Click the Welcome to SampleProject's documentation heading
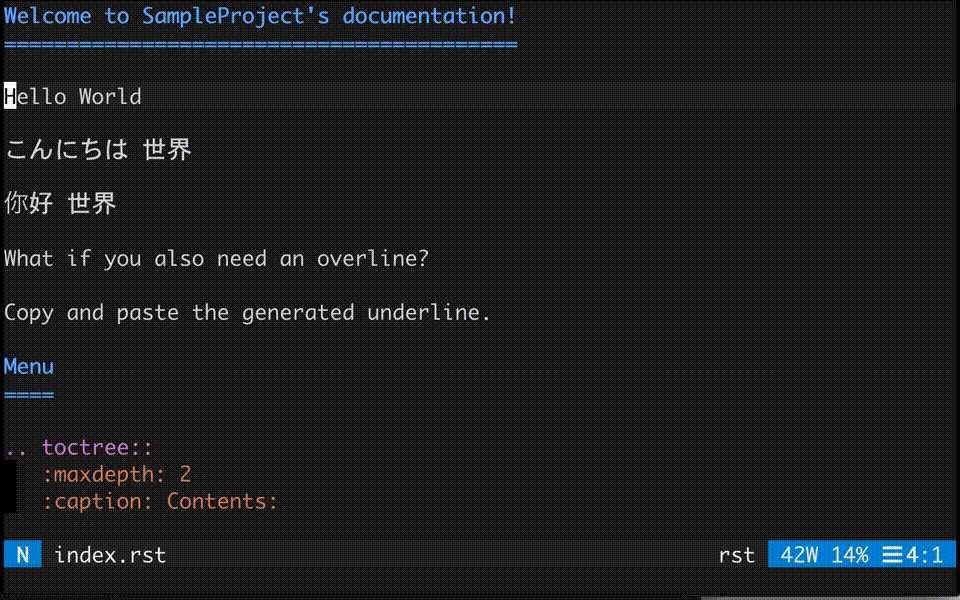 [260, 15]
